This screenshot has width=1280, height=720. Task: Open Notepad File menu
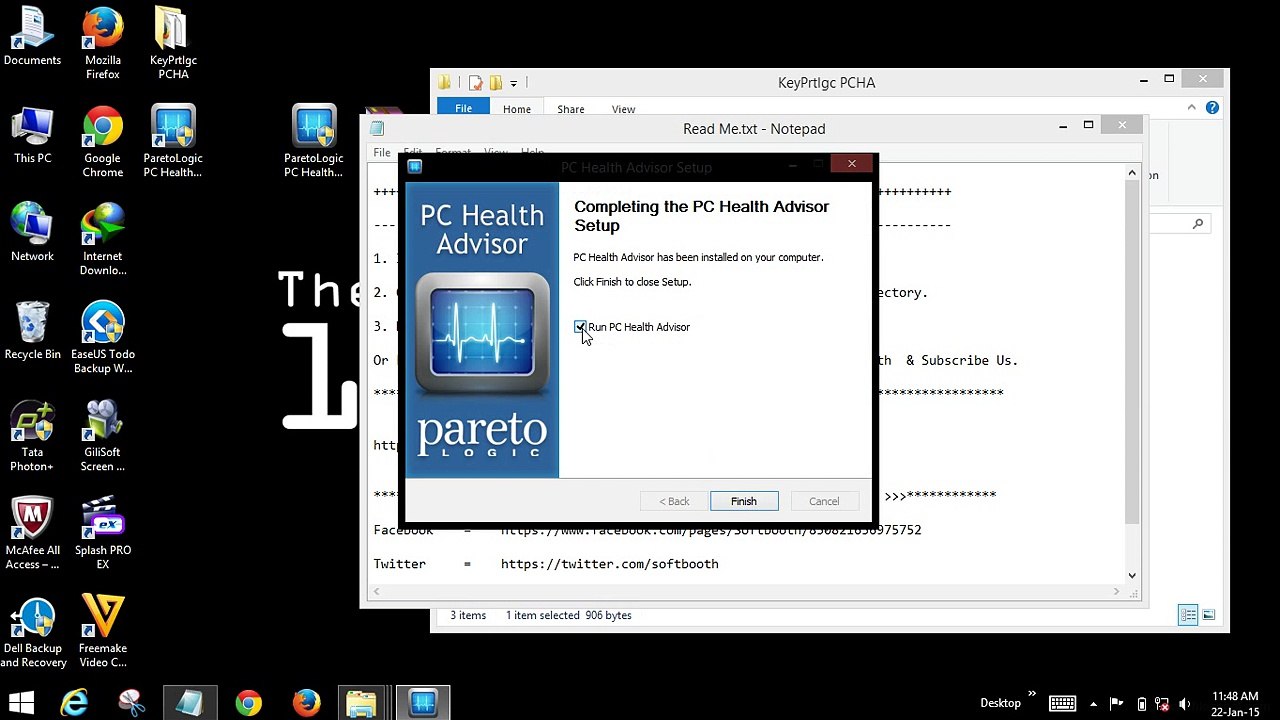point(382,153)
